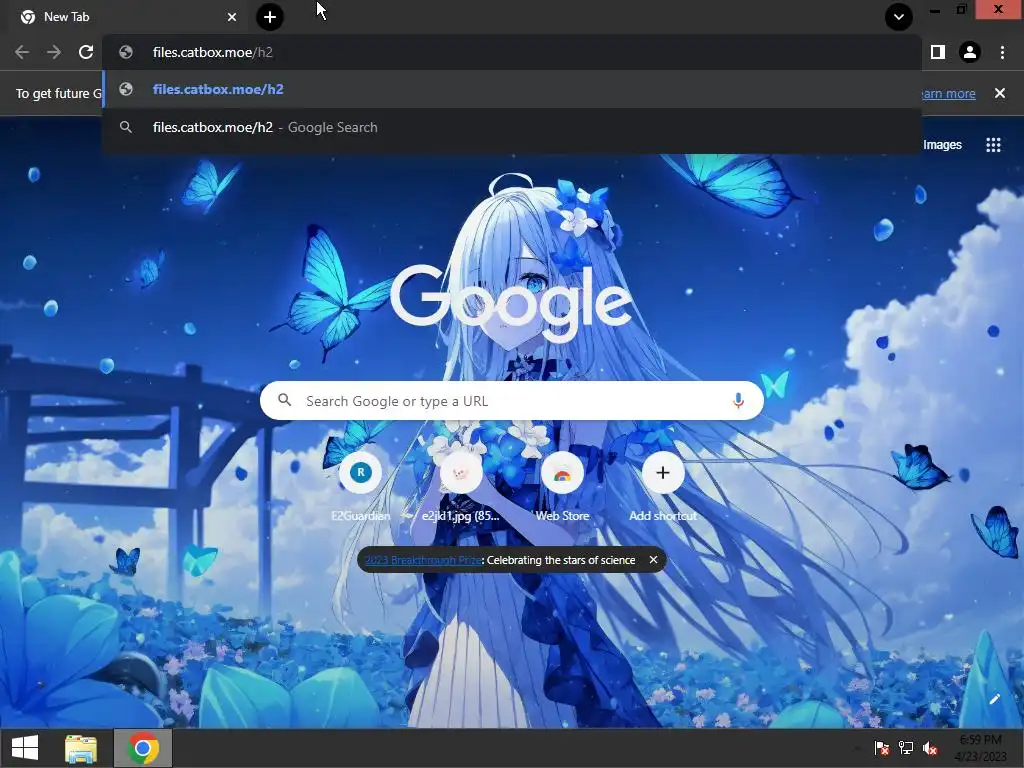Select the Google Search suggestion for files.catbox.moe/h2
The image size is (1024, 768).
512,127
